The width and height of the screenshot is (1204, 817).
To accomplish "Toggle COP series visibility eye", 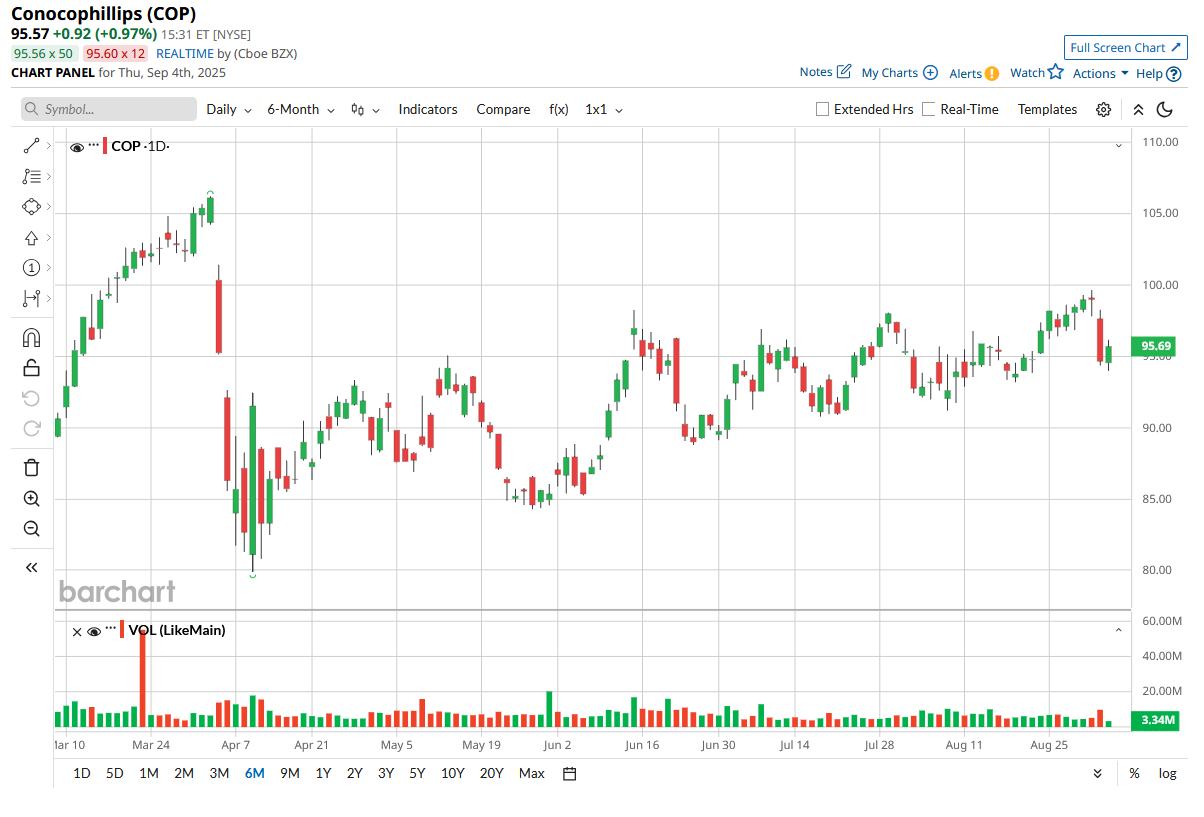I will (x=77, y=147).
